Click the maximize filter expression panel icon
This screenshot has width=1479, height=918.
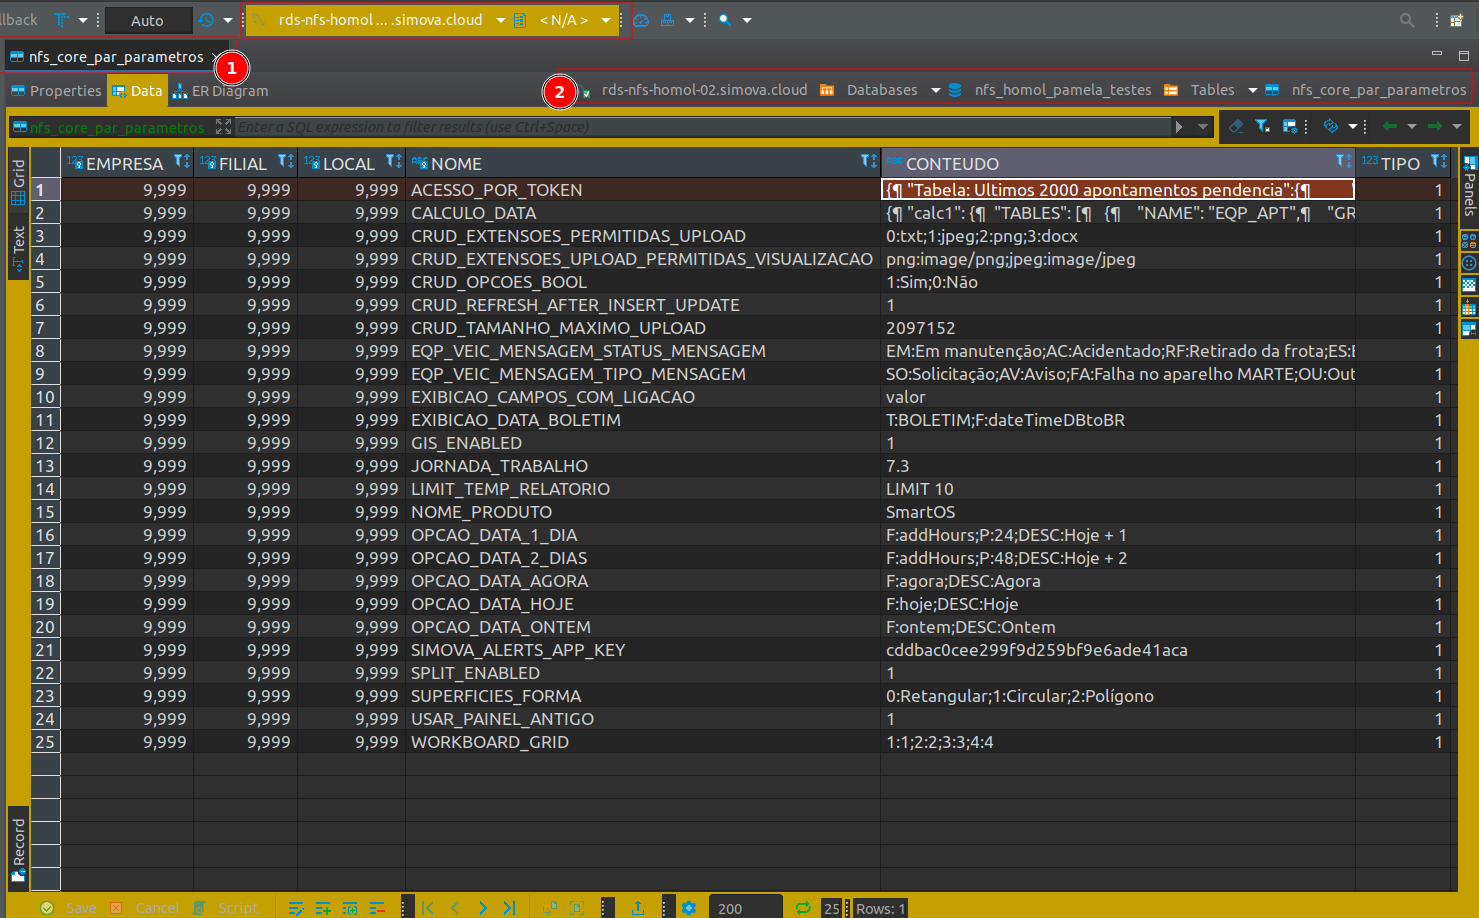(x=223, y=127)
